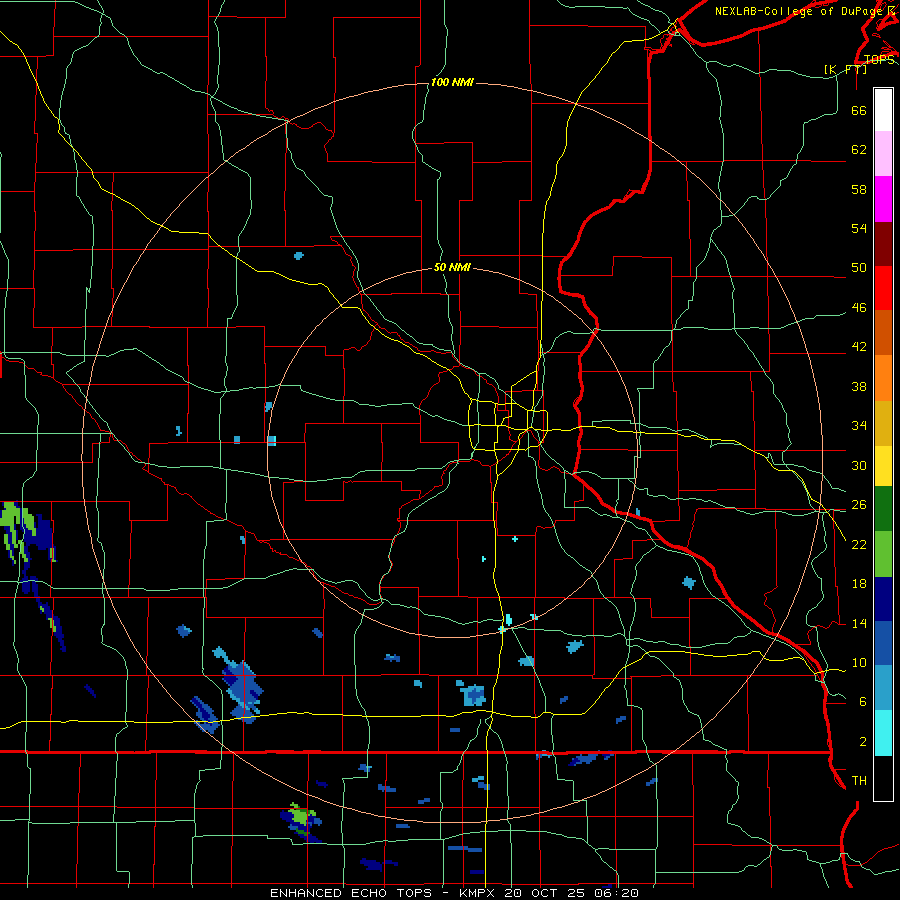
Task: Click the "50 NMI" range ring label
Action: click(452, 267)
